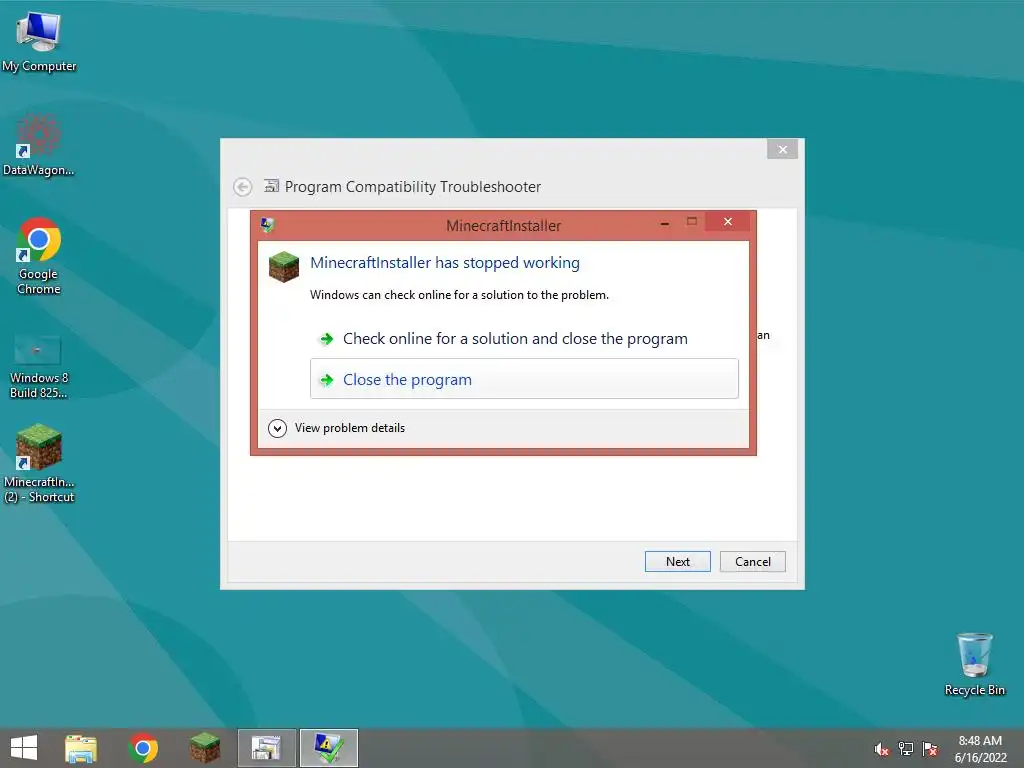
Task: Click Cancel in the Troubleshooter
Action: coord(752,562)
